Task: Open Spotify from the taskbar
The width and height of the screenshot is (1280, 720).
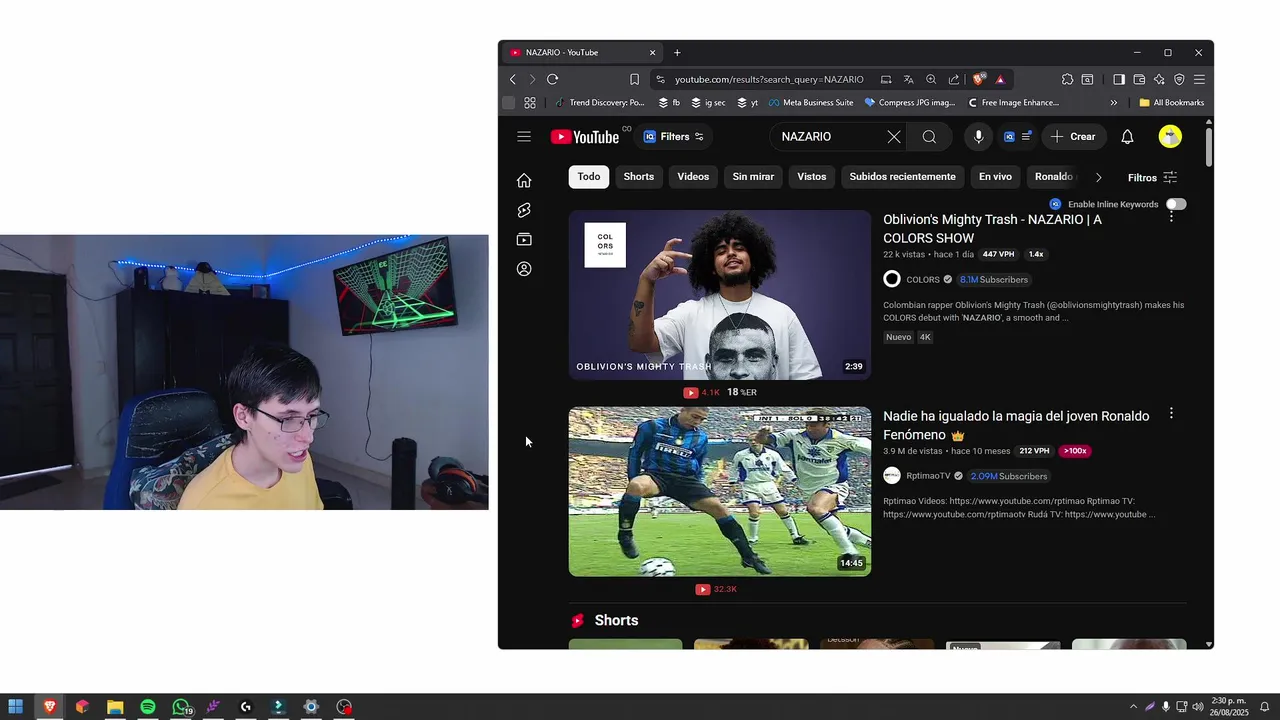Action: point(148,707)
